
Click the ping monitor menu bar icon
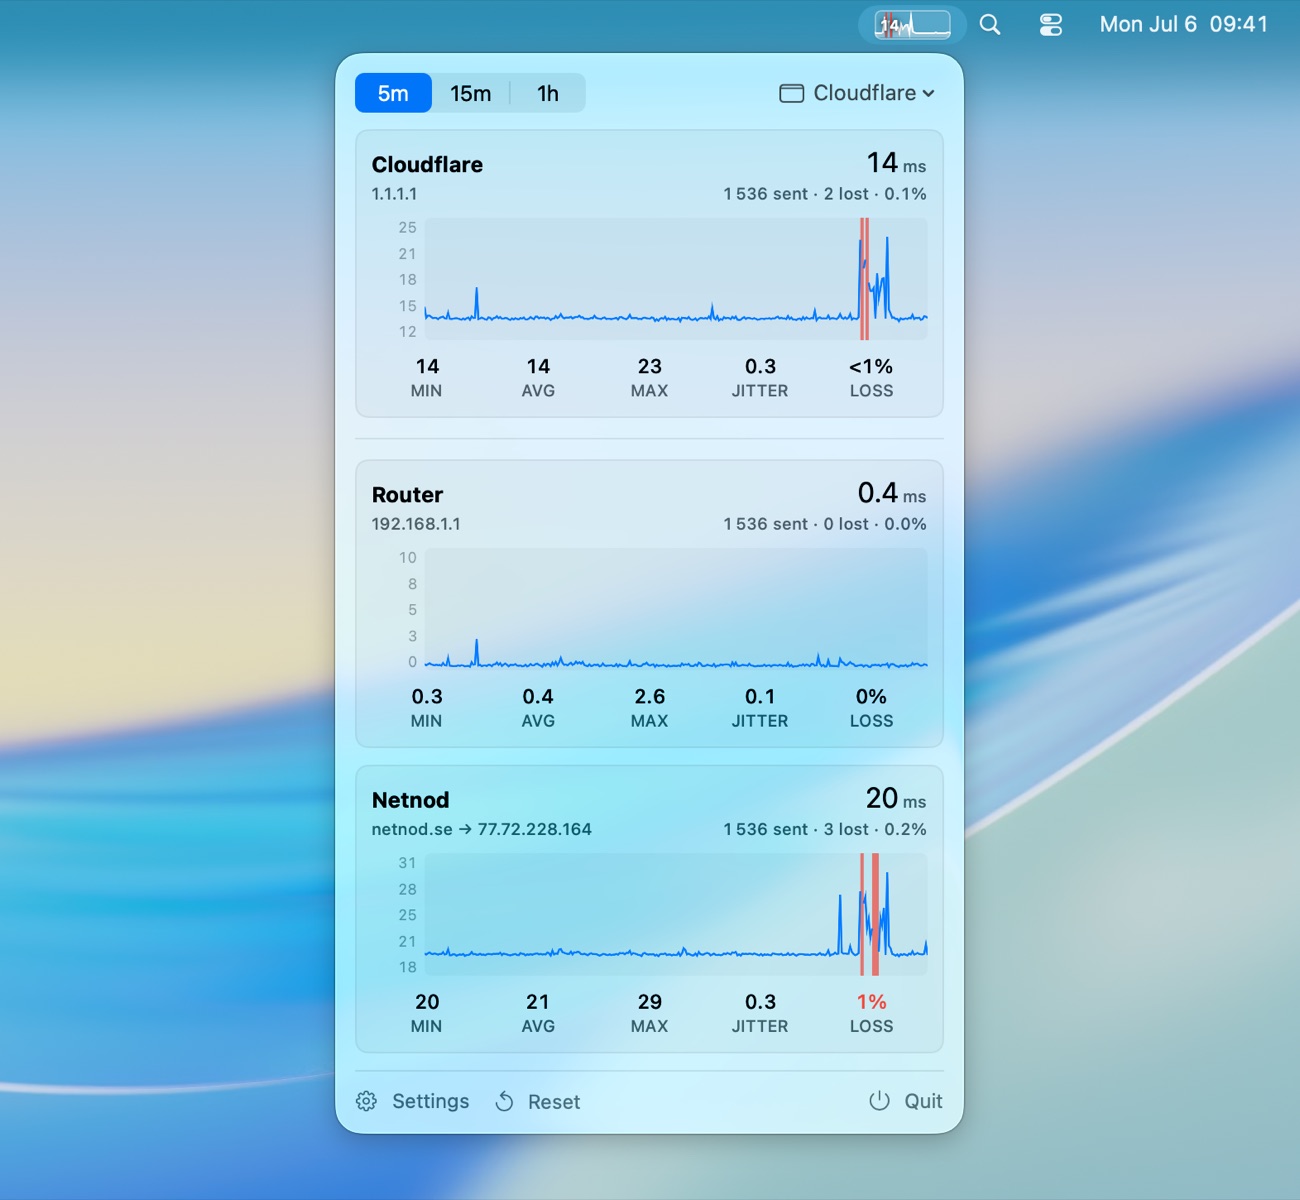click(x=912, y=25)
